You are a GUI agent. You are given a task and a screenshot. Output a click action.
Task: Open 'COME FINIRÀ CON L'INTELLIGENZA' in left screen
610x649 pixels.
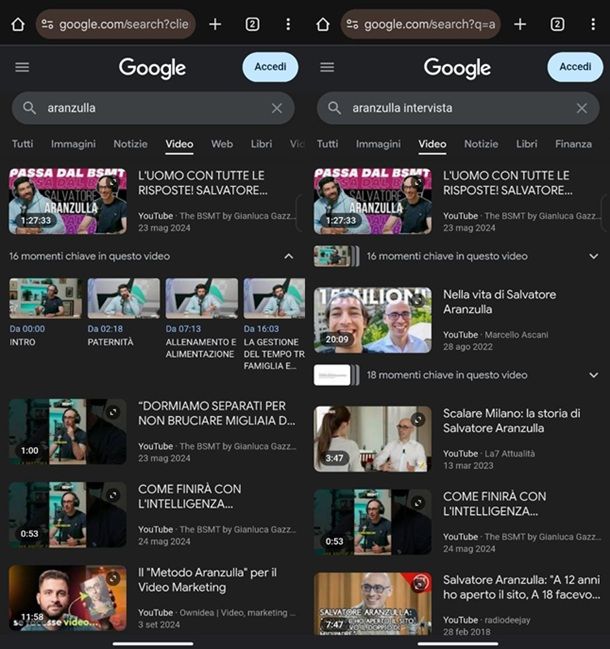[190, 496]
